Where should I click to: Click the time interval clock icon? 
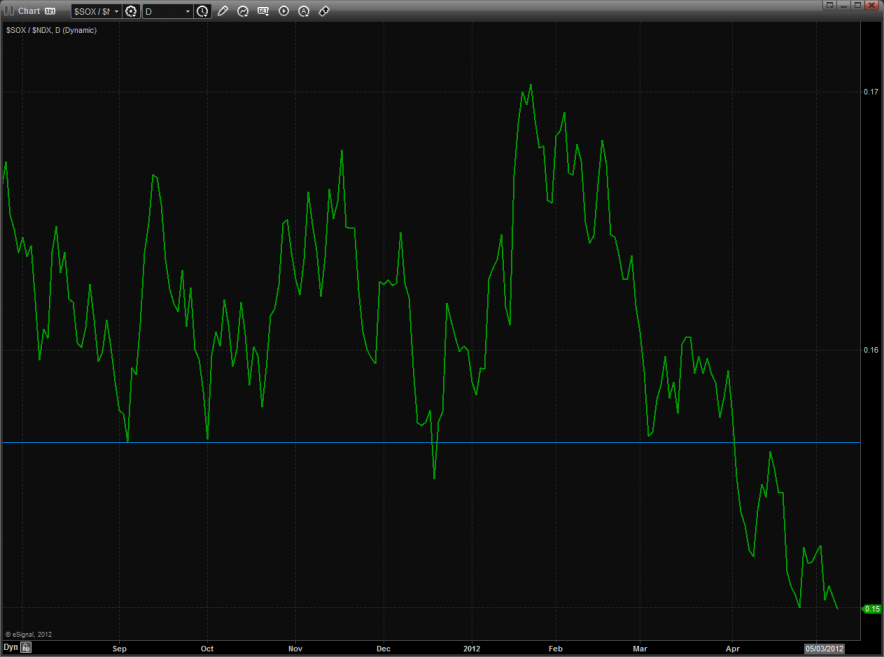pyautogui.click(x=203, y=11)
